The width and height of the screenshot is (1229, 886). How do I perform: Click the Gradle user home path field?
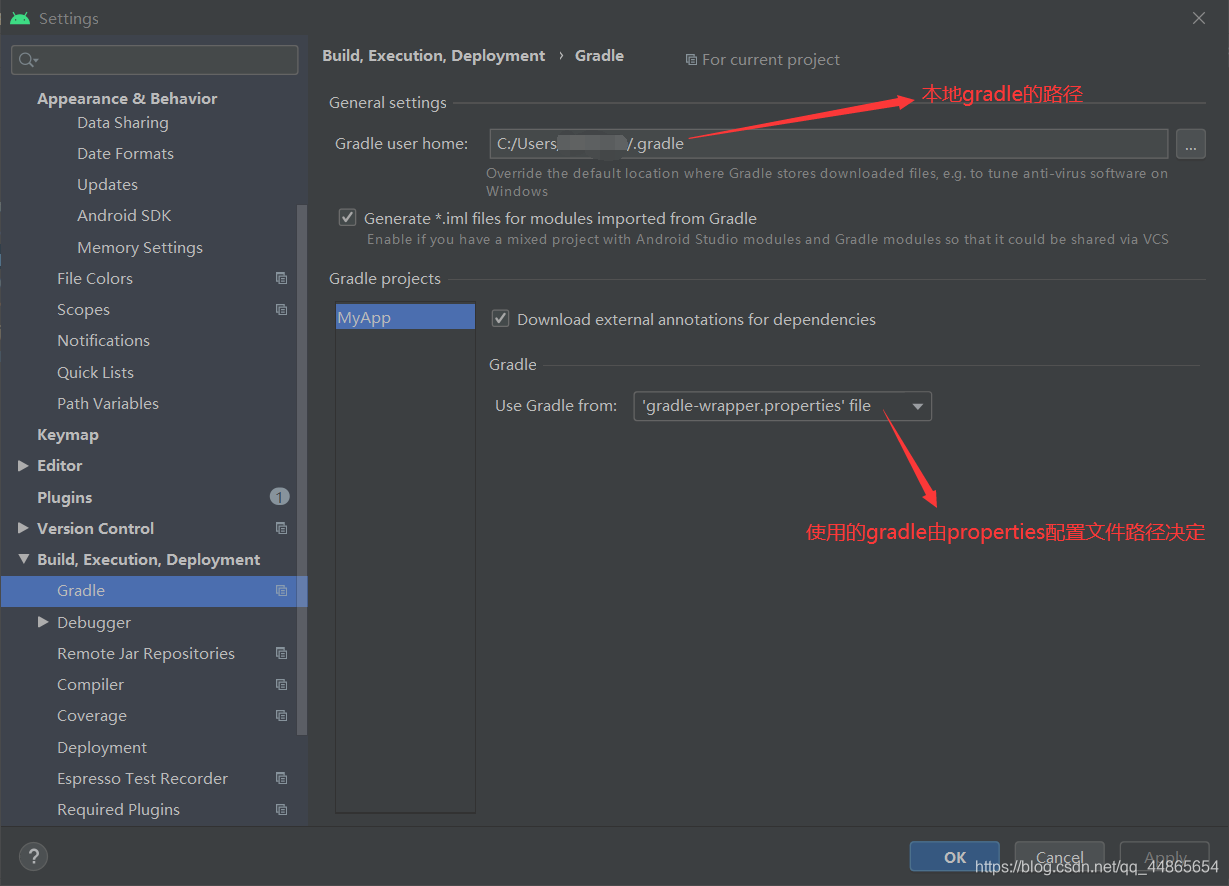point(829,144)
